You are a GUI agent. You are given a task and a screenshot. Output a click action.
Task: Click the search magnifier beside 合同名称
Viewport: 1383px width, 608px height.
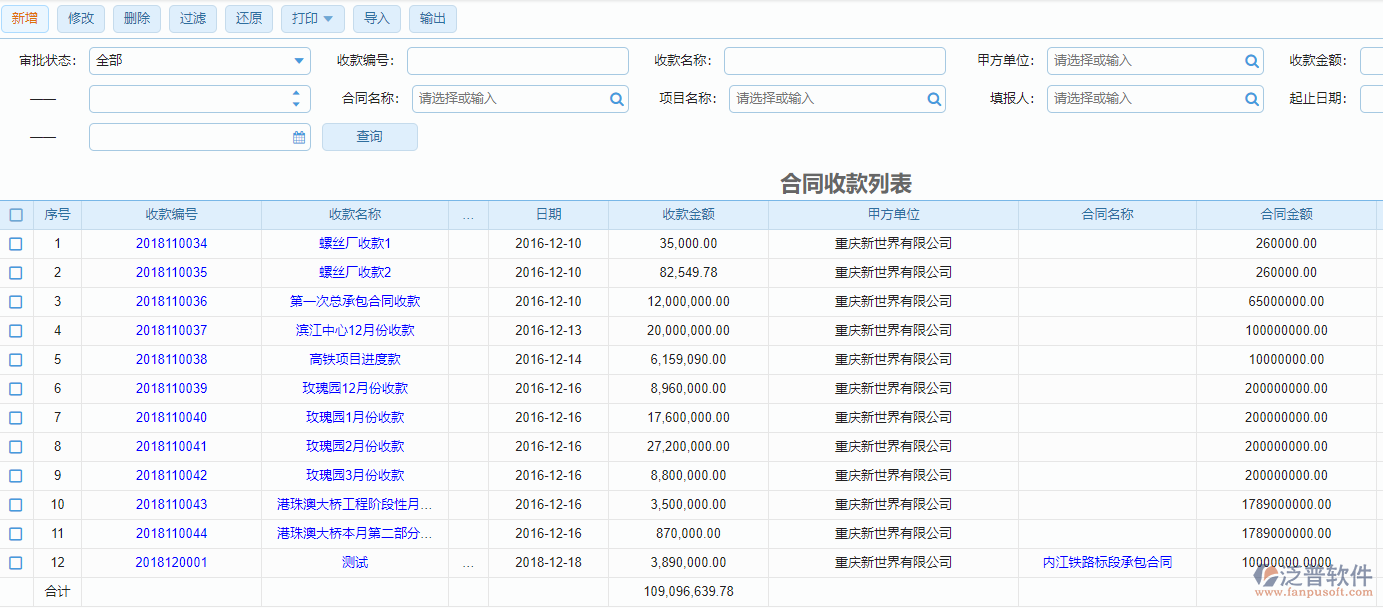615,99
